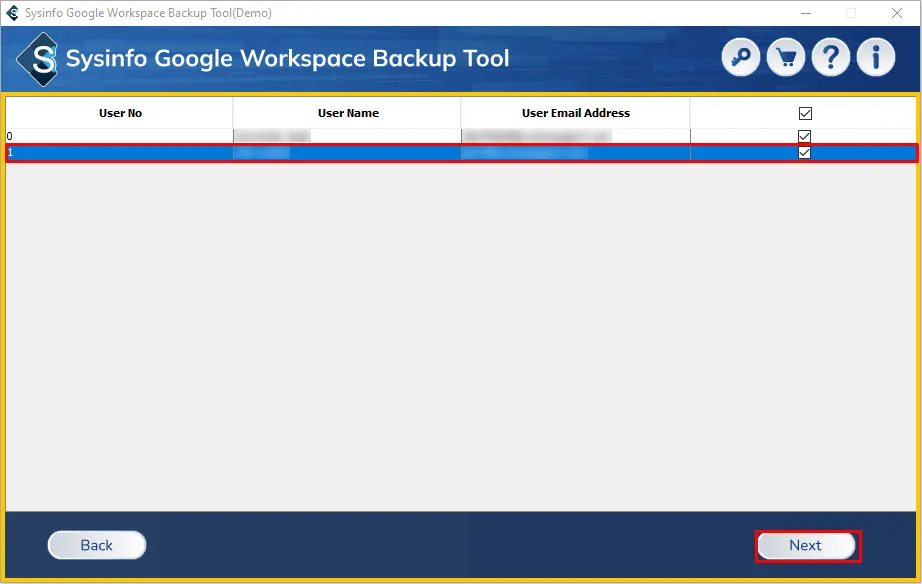
Task: Click the User Email Address column header
Action: pos(576,113)
